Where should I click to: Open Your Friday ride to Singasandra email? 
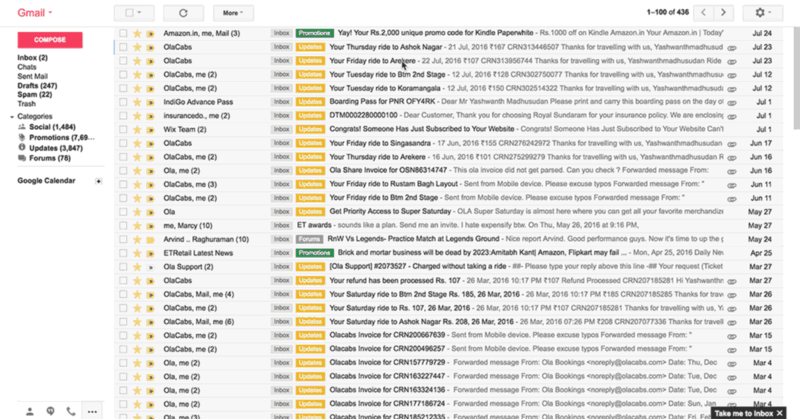(380, 143)
